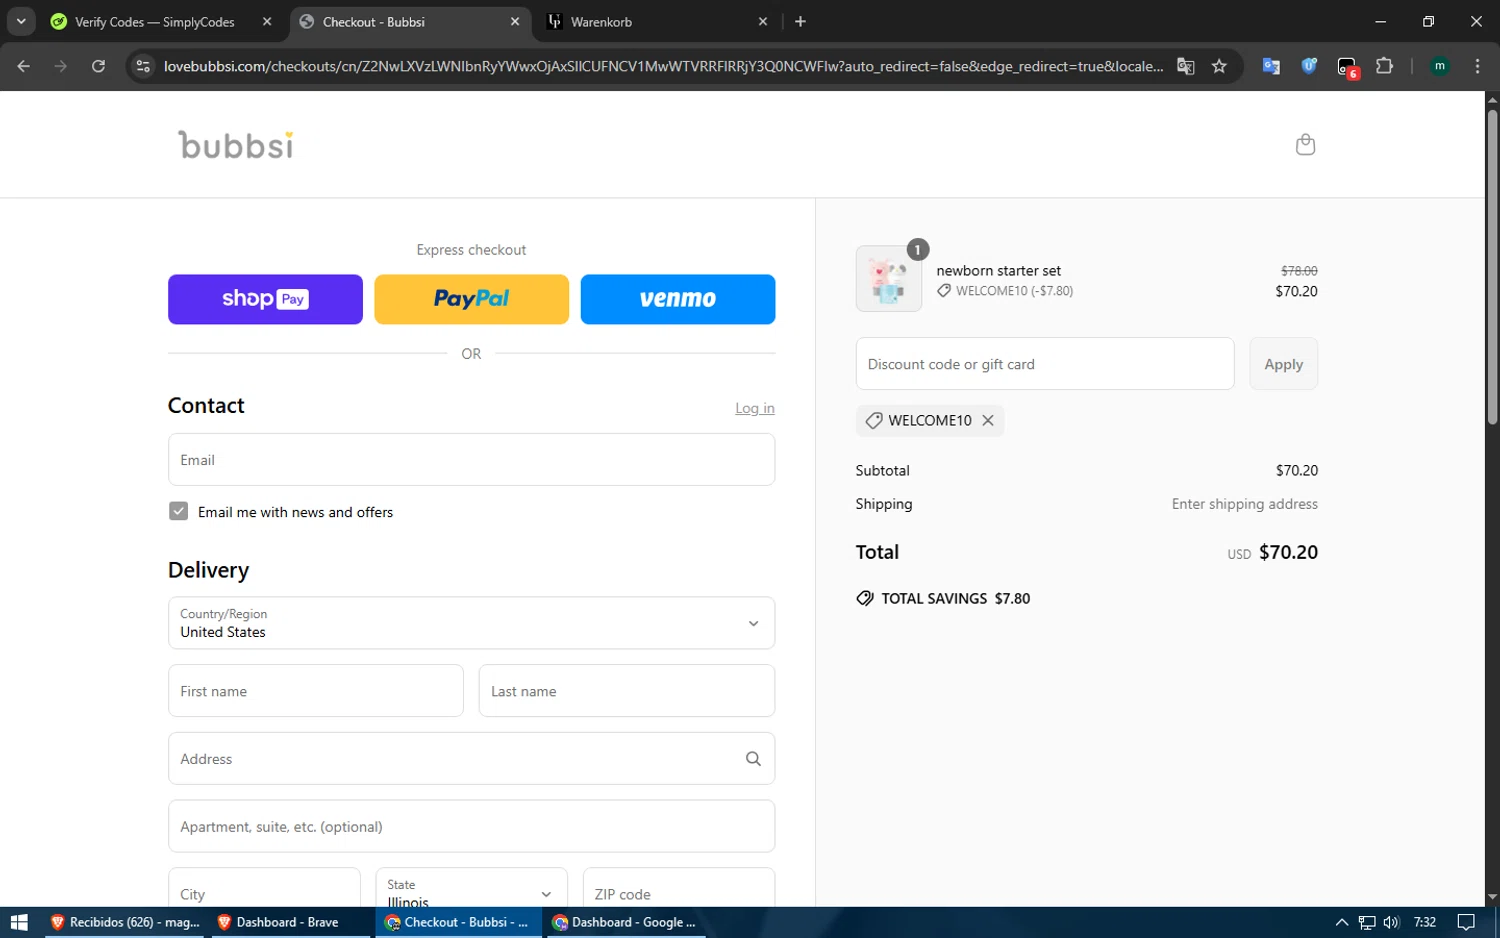
Task: Click the Bubbsi logo
Action: coord(237,145)
